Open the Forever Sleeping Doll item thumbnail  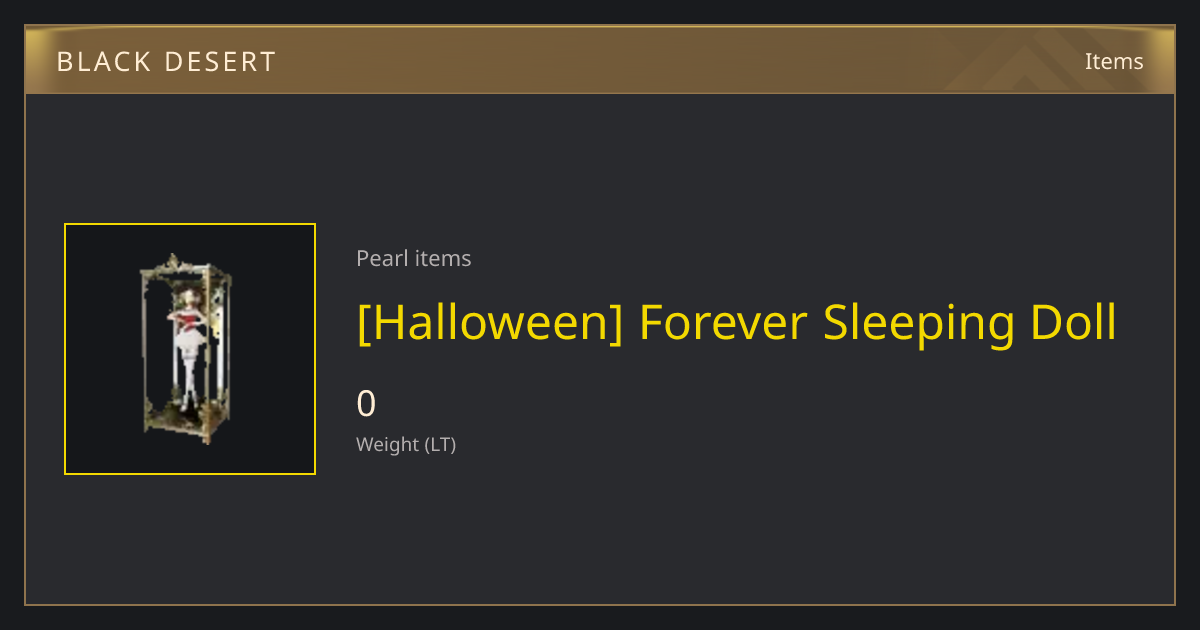tap(190, 349)
